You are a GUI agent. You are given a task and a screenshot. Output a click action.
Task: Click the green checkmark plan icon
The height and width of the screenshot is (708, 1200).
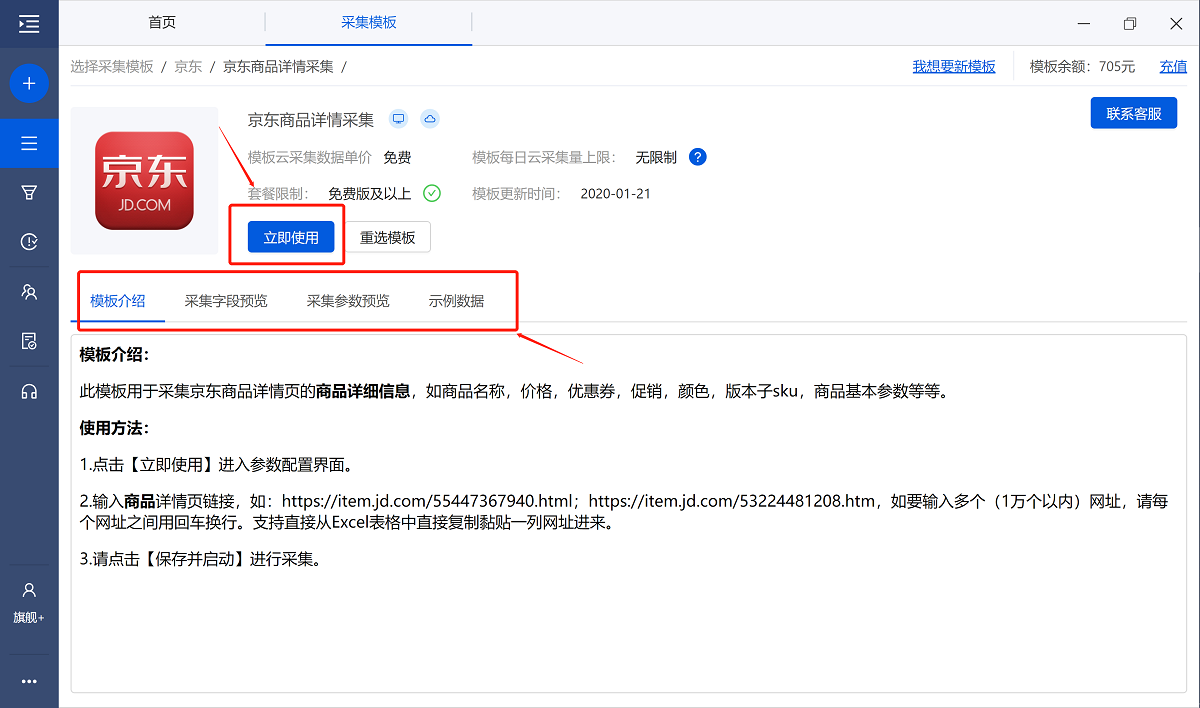point(432,193)
